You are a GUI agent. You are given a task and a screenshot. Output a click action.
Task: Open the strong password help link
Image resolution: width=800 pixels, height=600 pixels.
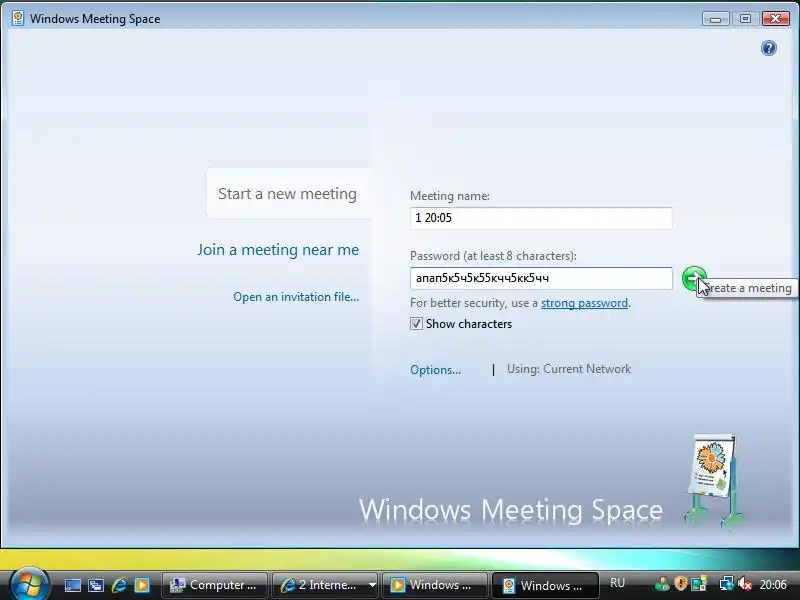click(584, 303)
